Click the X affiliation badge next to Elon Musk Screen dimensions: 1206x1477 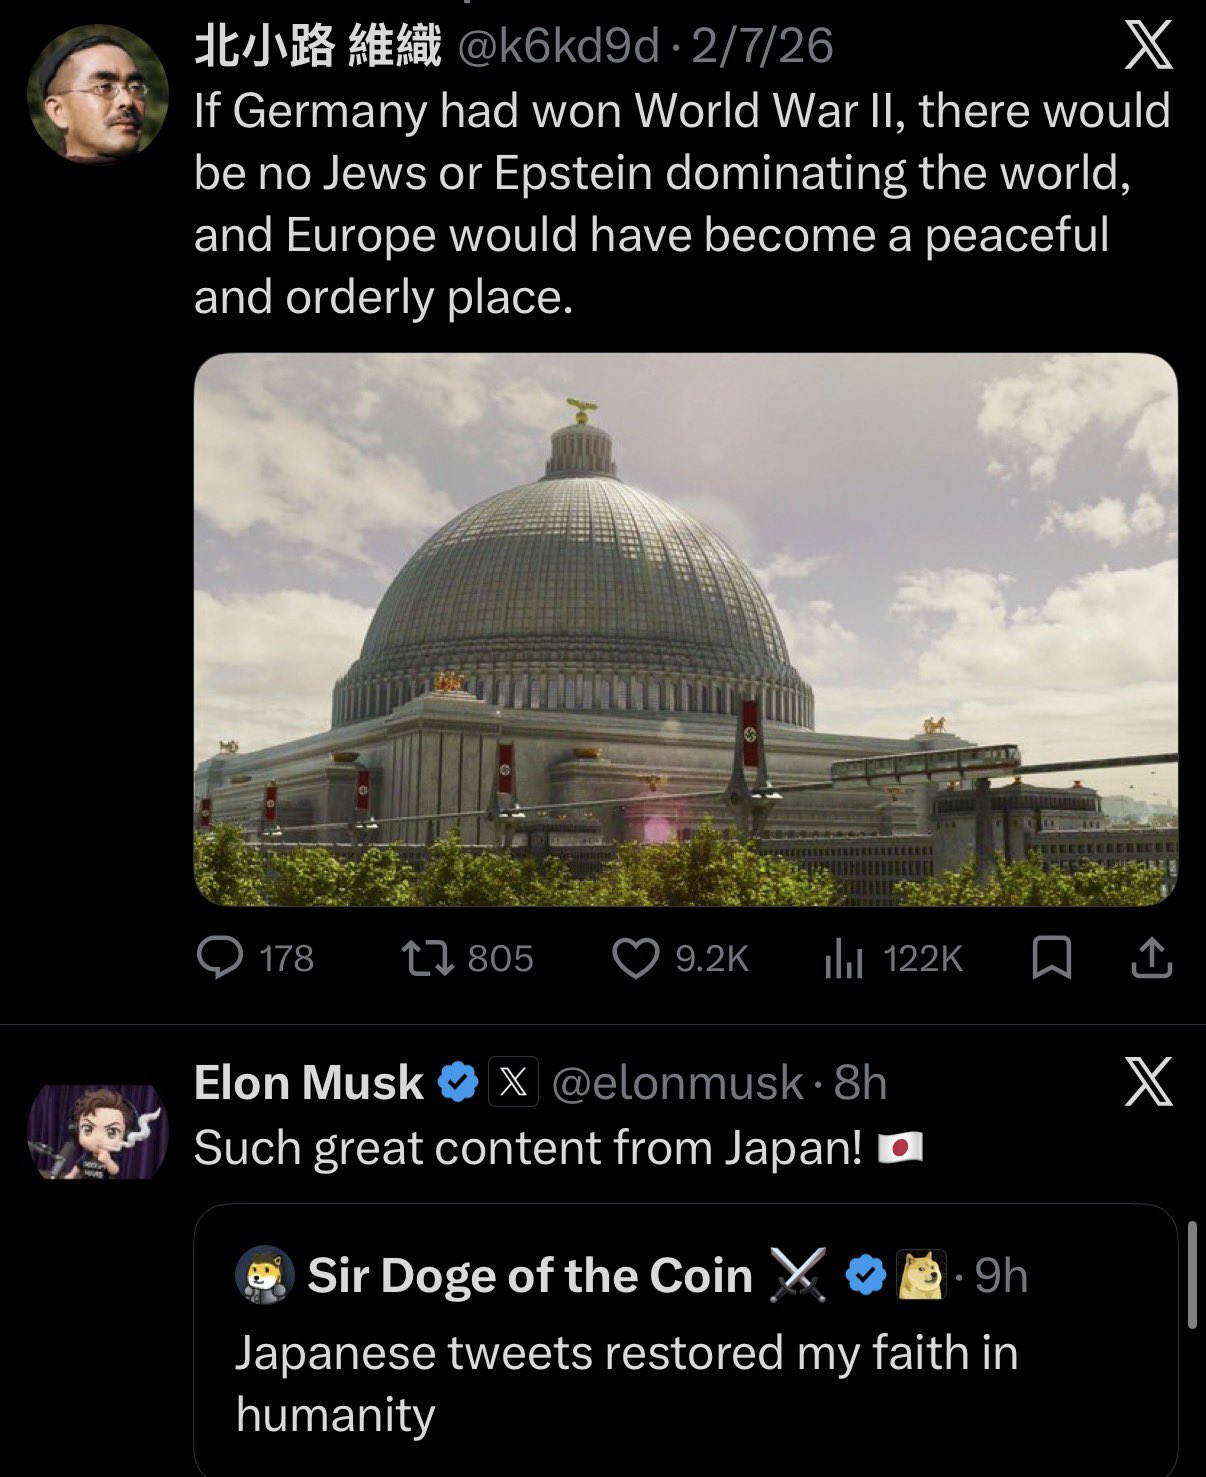point(513,1082)
